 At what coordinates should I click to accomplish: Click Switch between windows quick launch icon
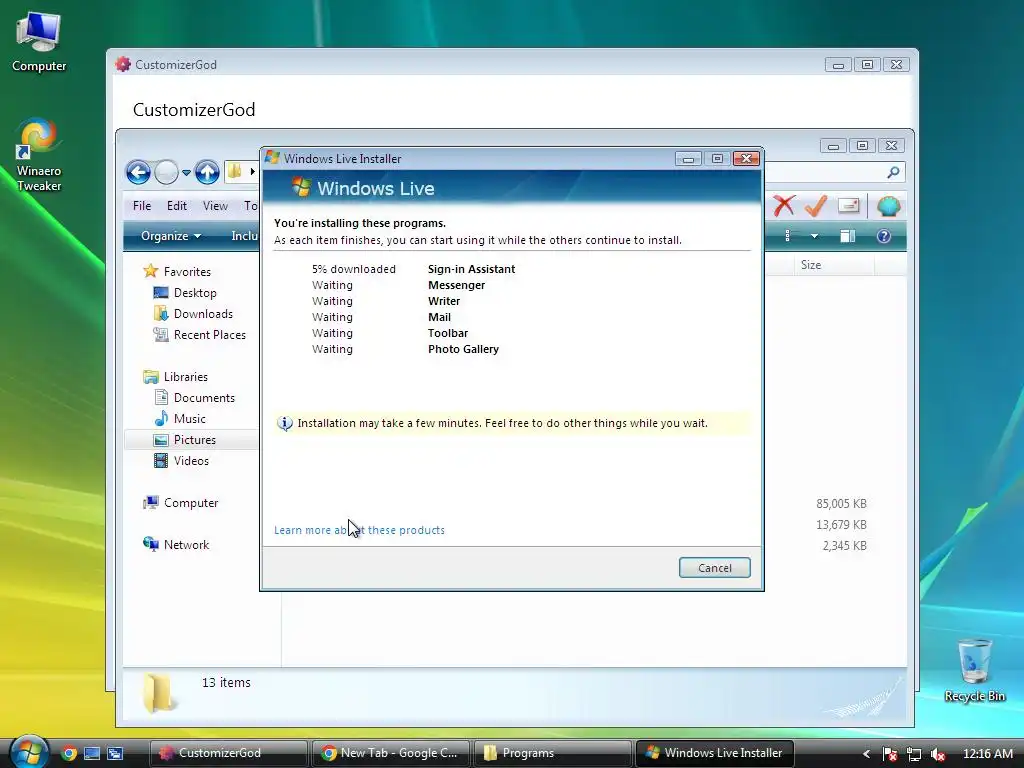(x=115, y=754)
